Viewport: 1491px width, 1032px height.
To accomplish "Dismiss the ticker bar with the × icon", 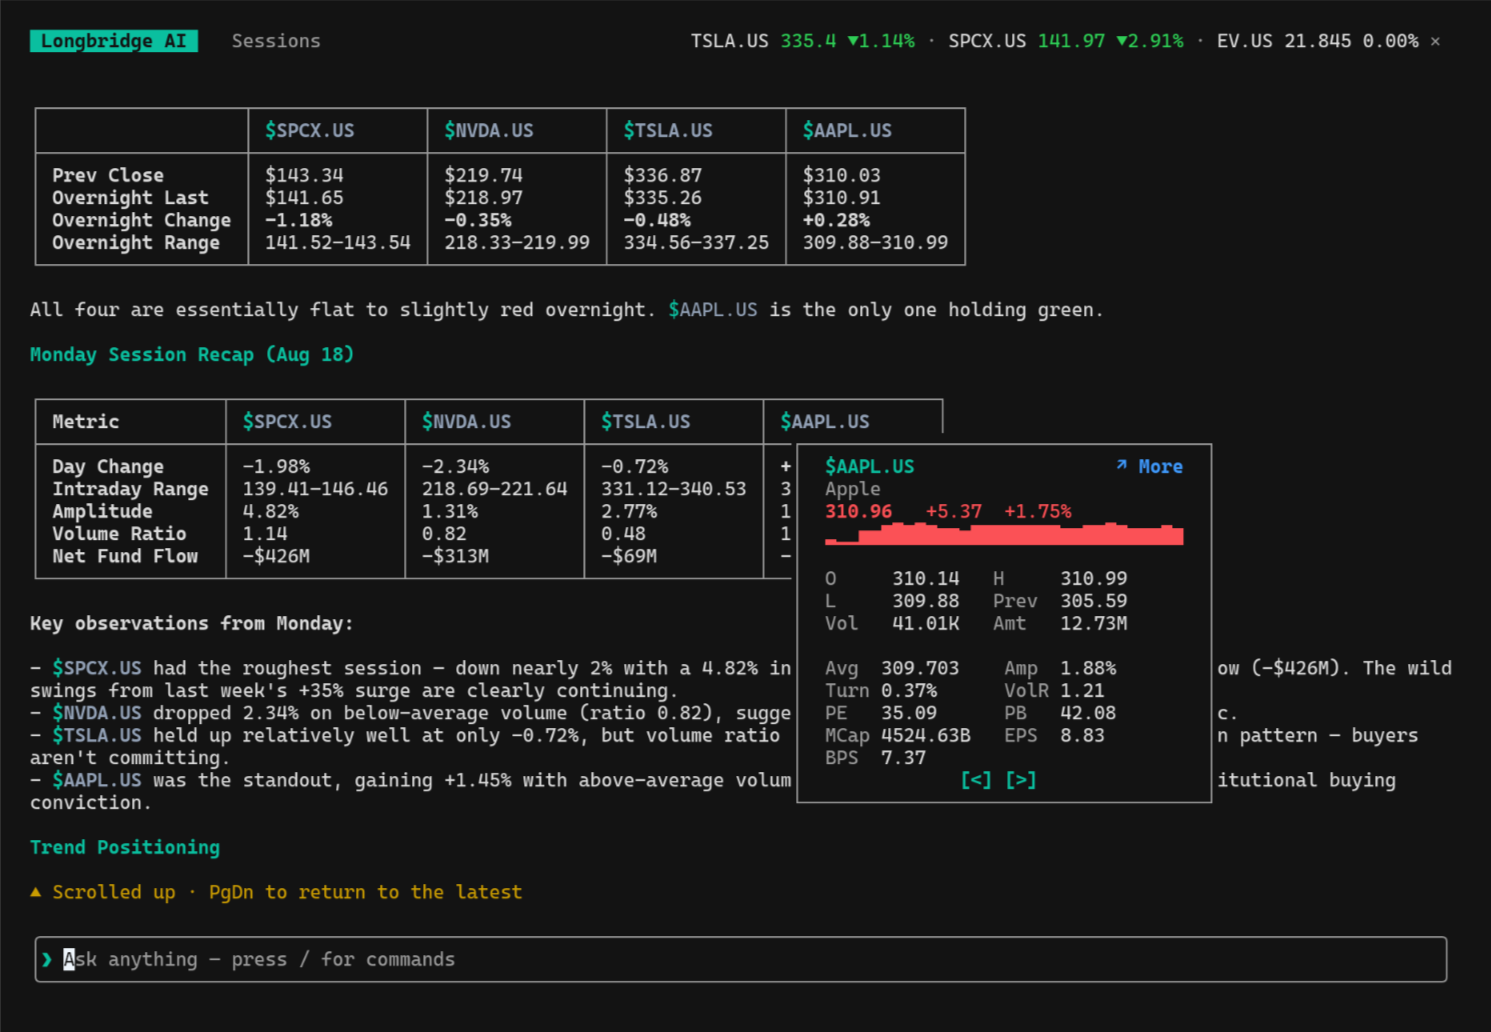I will click(1435, 41).
